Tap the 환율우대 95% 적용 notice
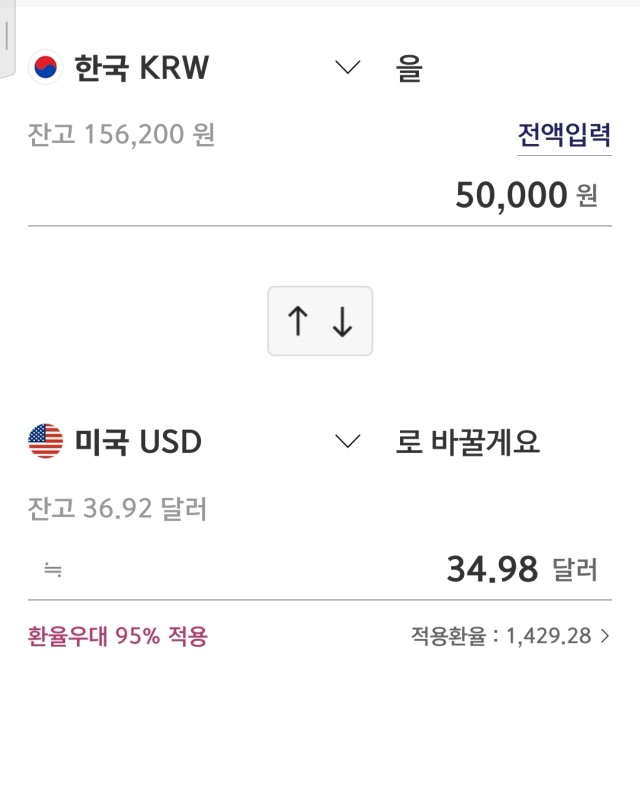 tap(117, 636)
